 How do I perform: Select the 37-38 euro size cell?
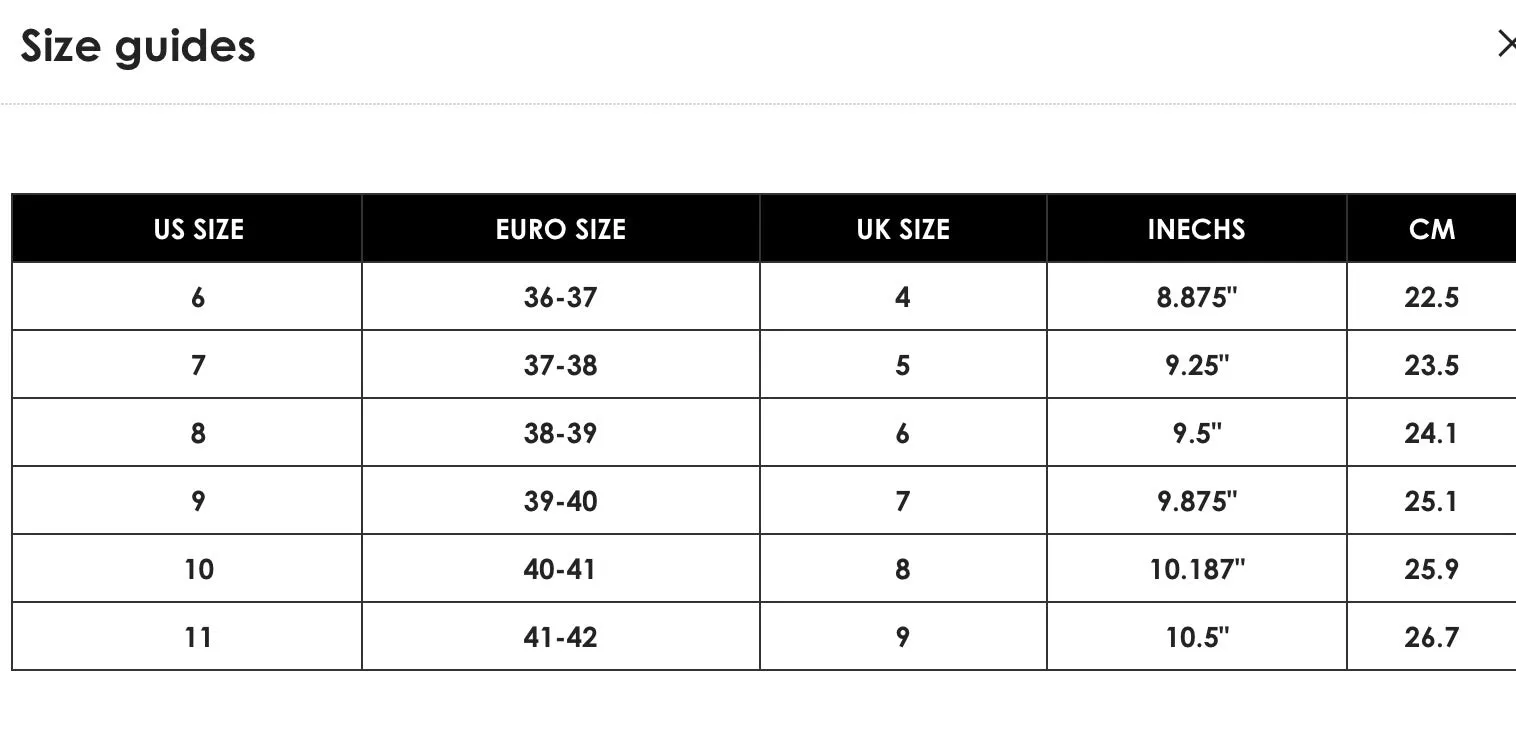(x=561, y=364)
